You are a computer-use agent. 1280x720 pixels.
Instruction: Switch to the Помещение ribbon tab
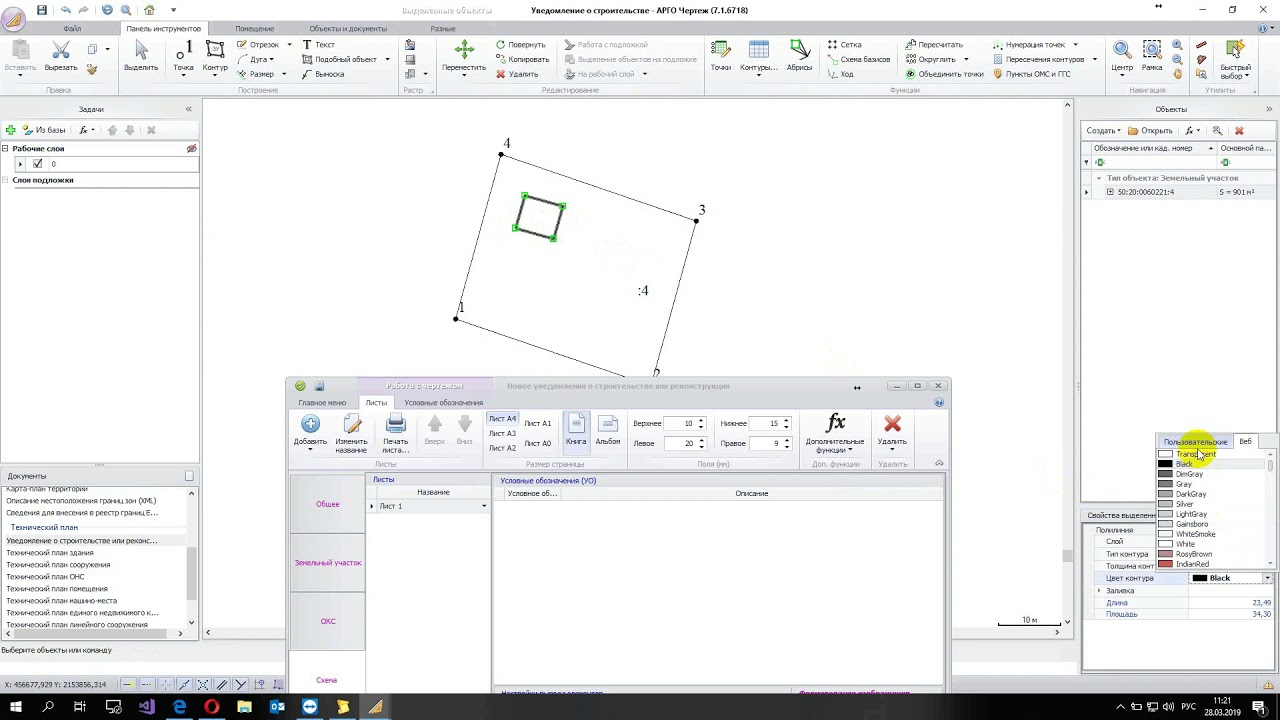tap(255, 28)
